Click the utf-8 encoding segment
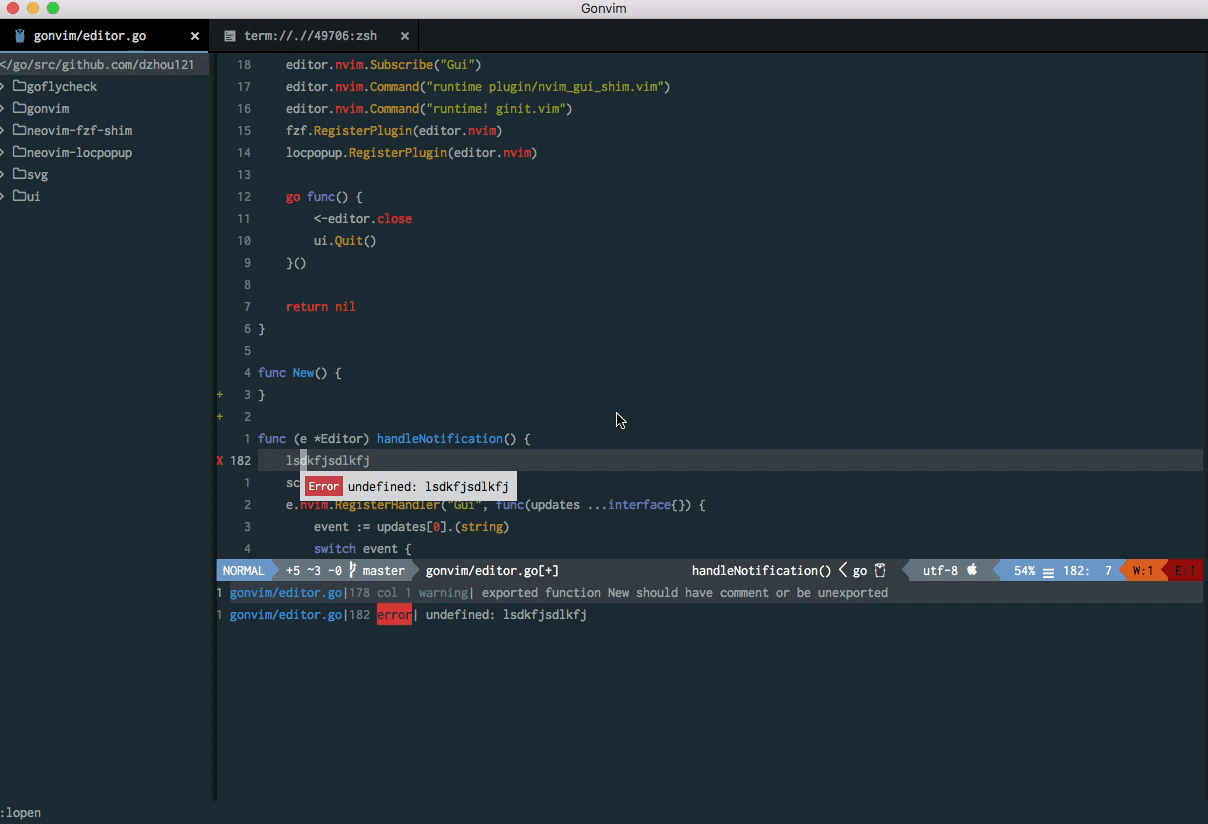Image resolution: width=1208 pixels, height=824 pixels. [x=940, y=571]
